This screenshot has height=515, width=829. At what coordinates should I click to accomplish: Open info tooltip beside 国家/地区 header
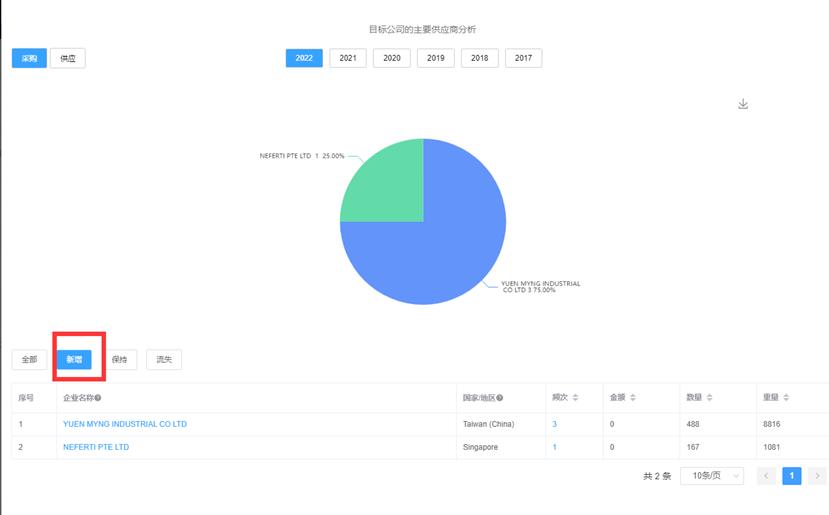[x=500, y=398]
